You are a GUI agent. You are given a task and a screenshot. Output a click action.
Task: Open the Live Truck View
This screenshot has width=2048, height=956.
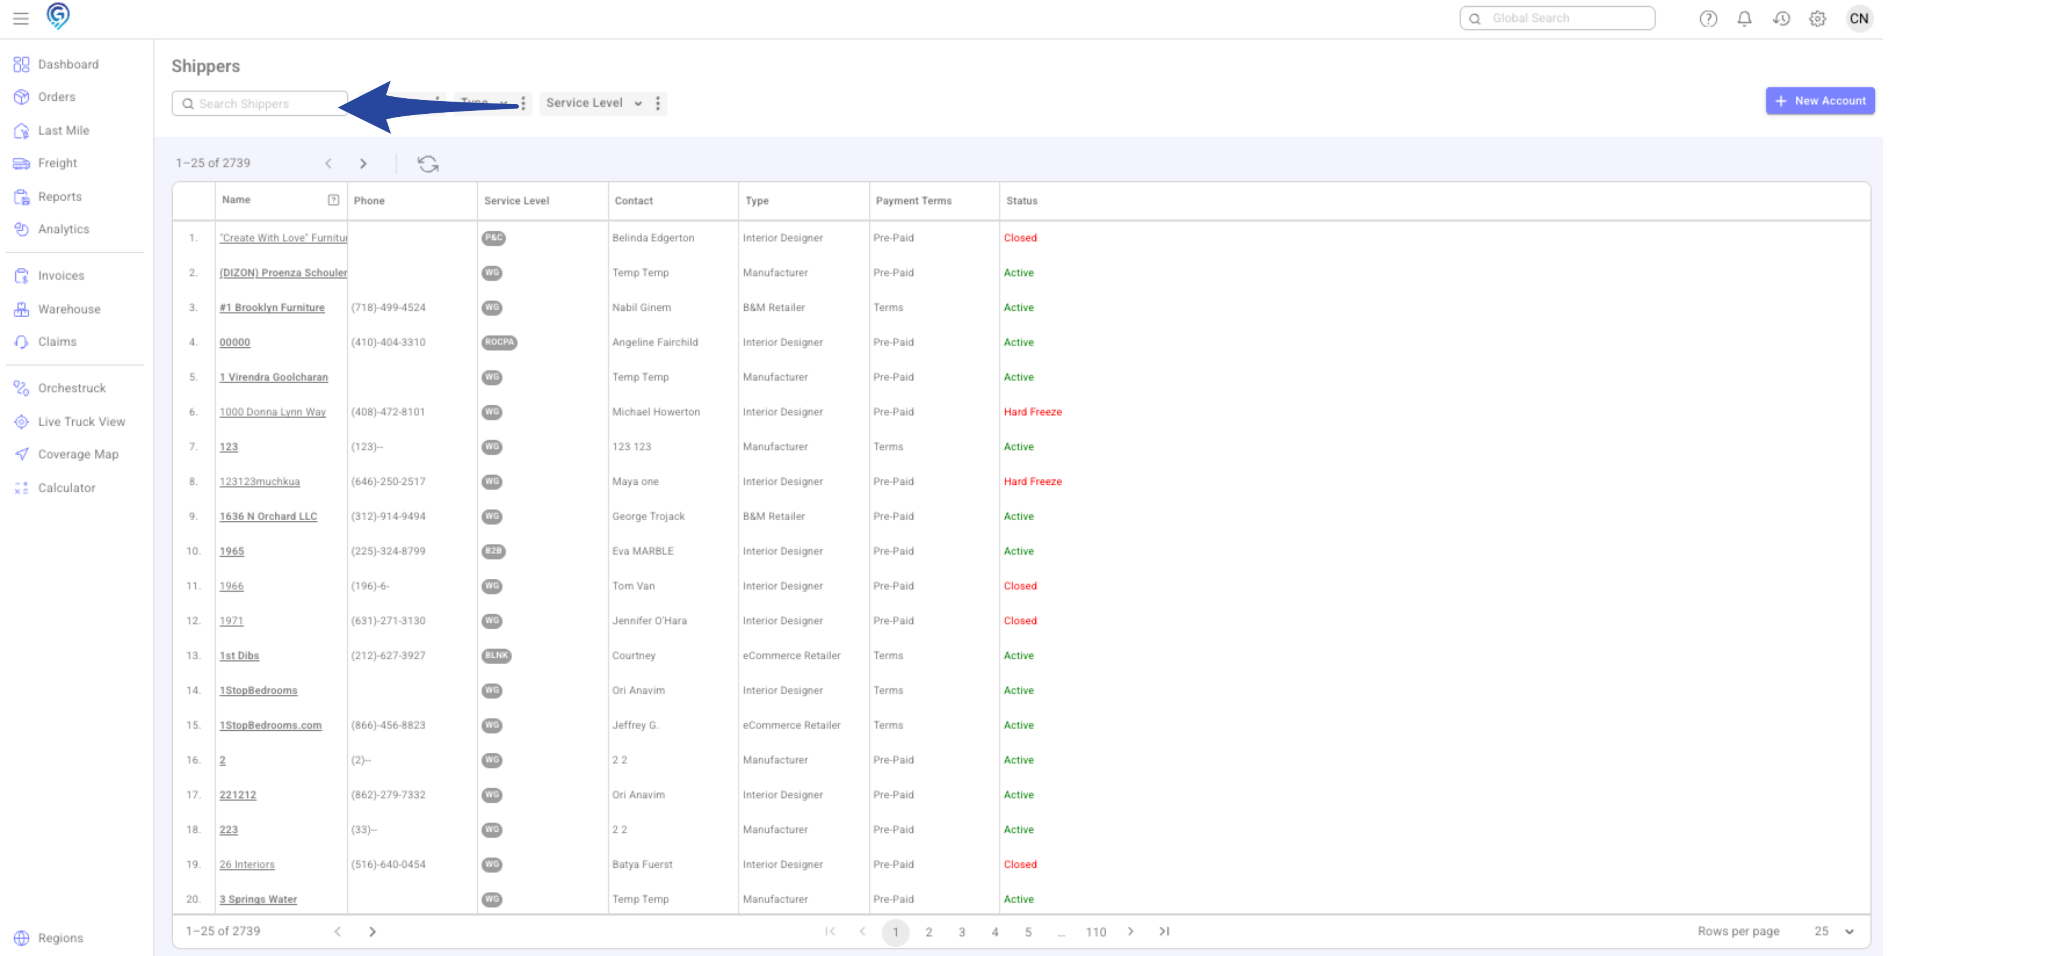click(x=80, y=421)
